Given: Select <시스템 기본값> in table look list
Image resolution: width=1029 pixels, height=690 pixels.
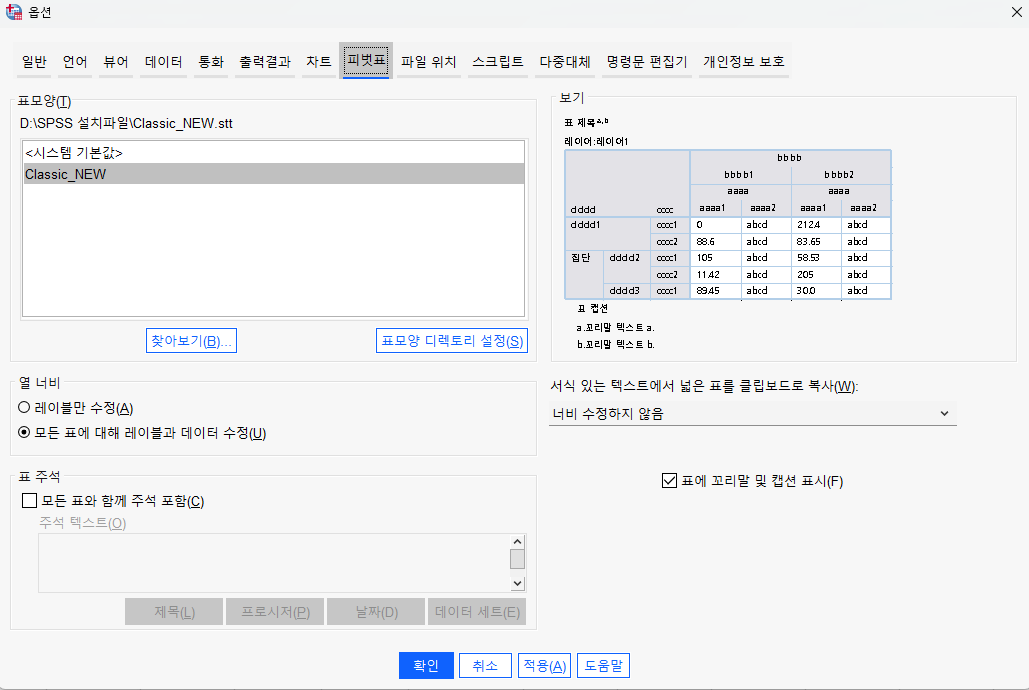Looking at the screenshot, I should pyautogui.click(x=274, y=153).
